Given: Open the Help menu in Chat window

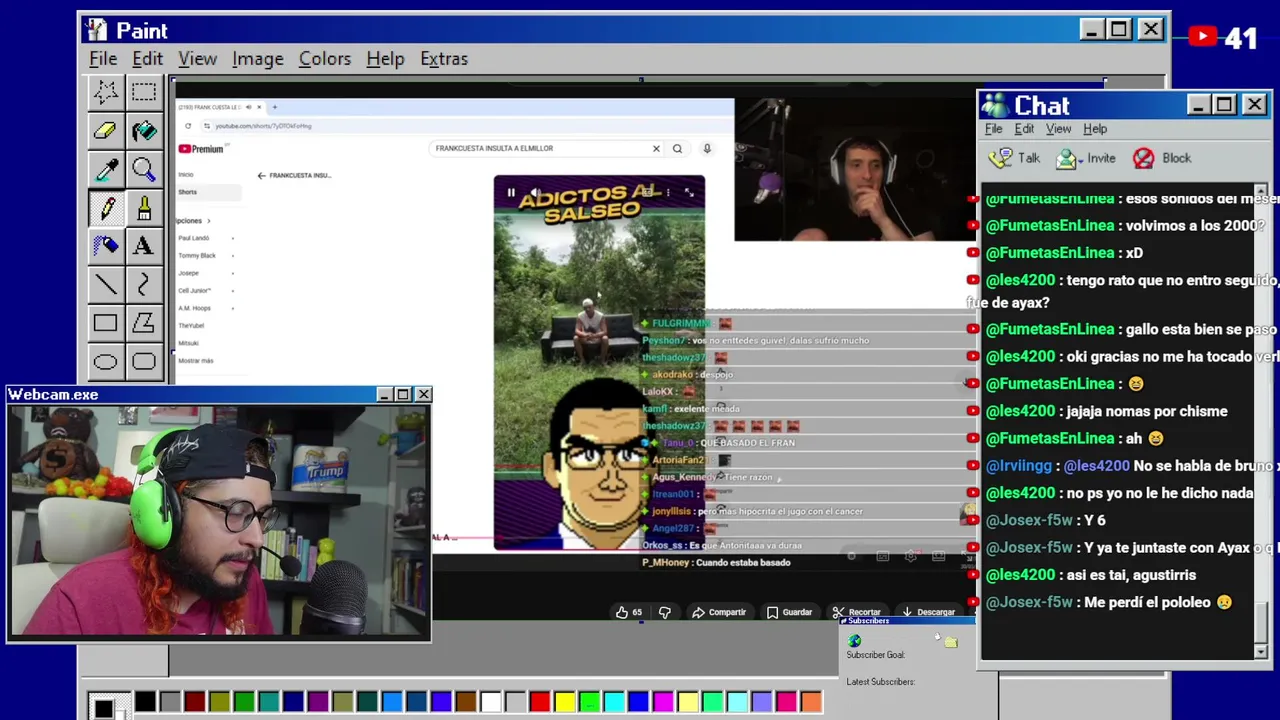Looking at the screenshot, I should (1095, 129).
